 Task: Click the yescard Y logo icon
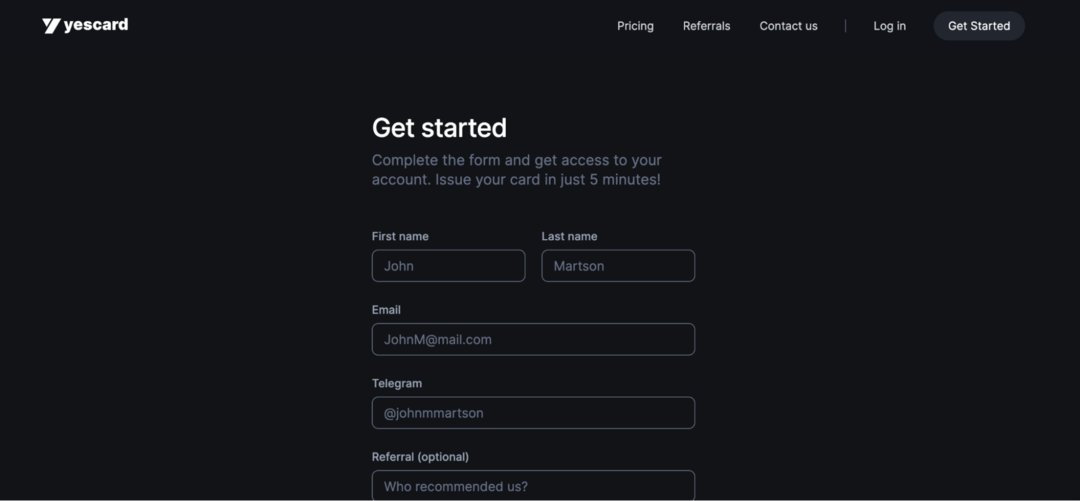click(51, 26)
